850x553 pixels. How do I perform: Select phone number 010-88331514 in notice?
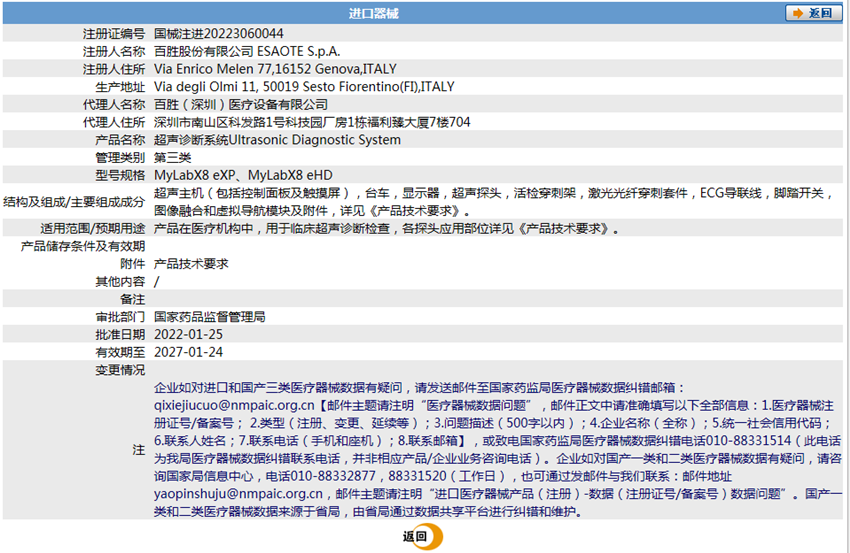click(749, 440)
